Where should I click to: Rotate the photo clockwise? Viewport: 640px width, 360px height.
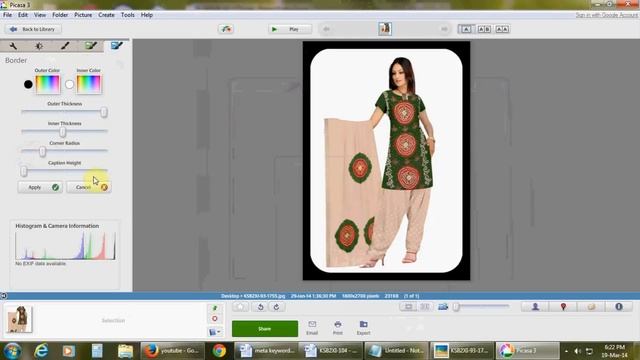[x=276, y=307]
